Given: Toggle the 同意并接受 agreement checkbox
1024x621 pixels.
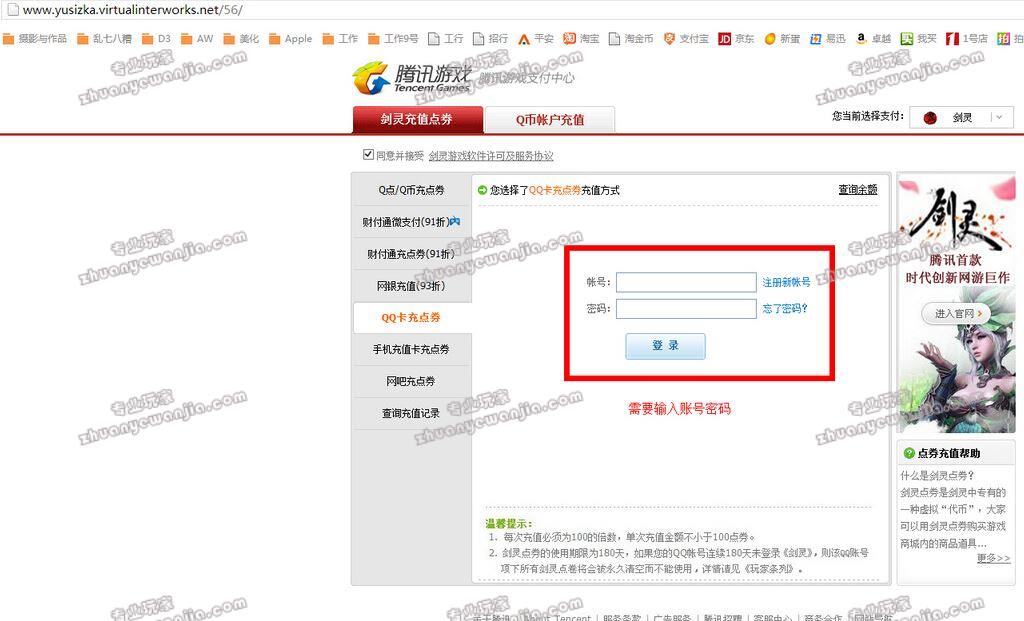Looking at the screenshot, I should (368, 155).
